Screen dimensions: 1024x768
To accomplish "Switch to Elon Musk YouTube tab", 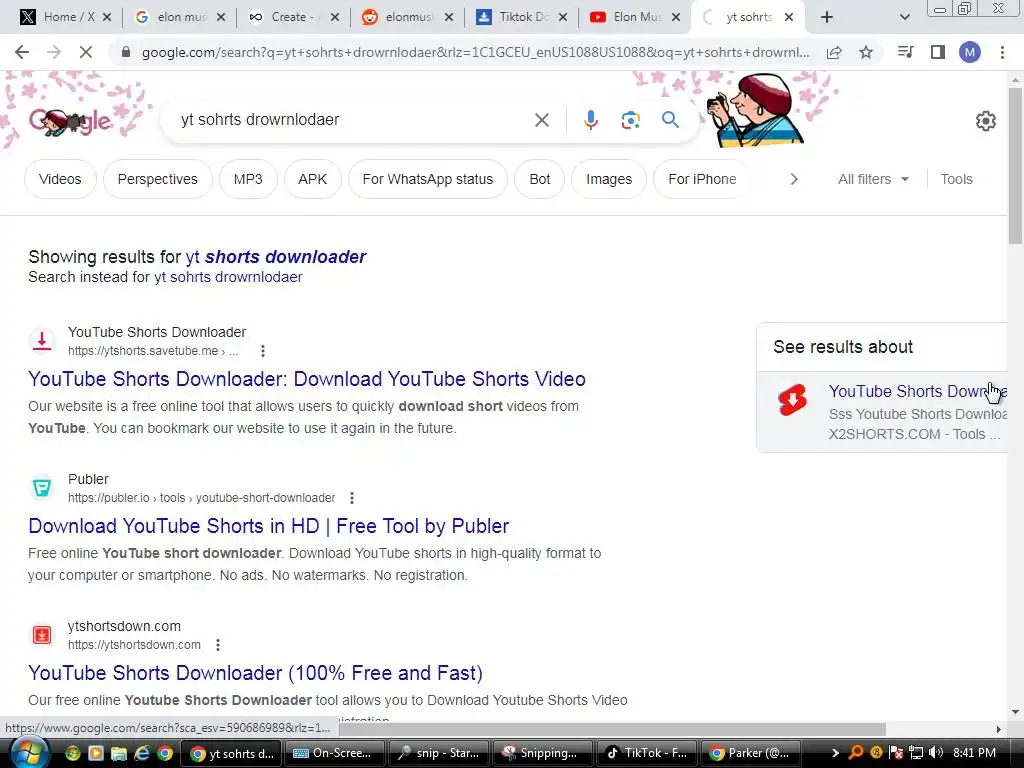I will pos(635,17).
